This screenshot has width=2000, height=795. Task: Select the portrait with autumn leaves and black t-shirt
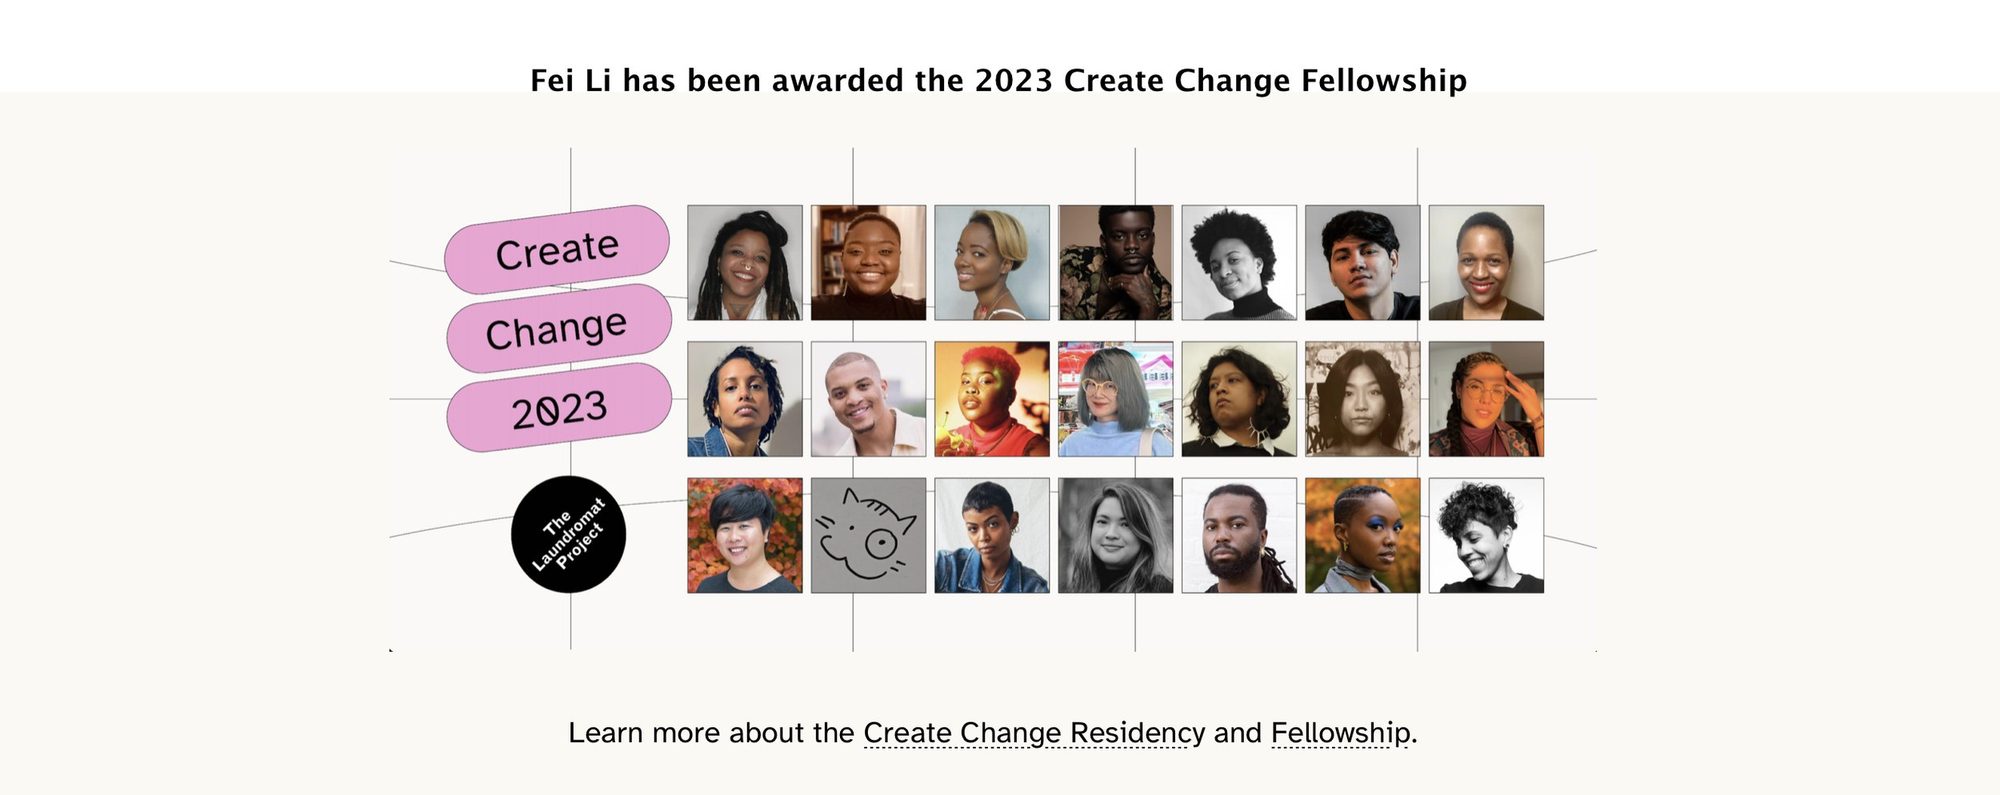coord(745,535)
